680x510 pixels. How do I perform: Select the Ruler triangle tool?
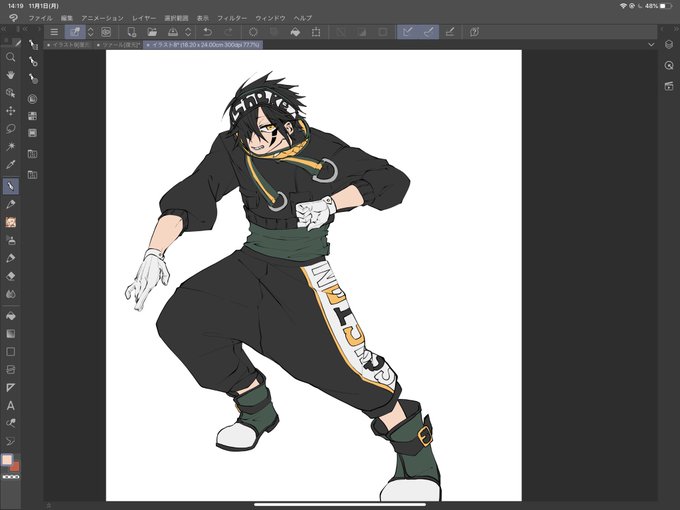(10, 387)
